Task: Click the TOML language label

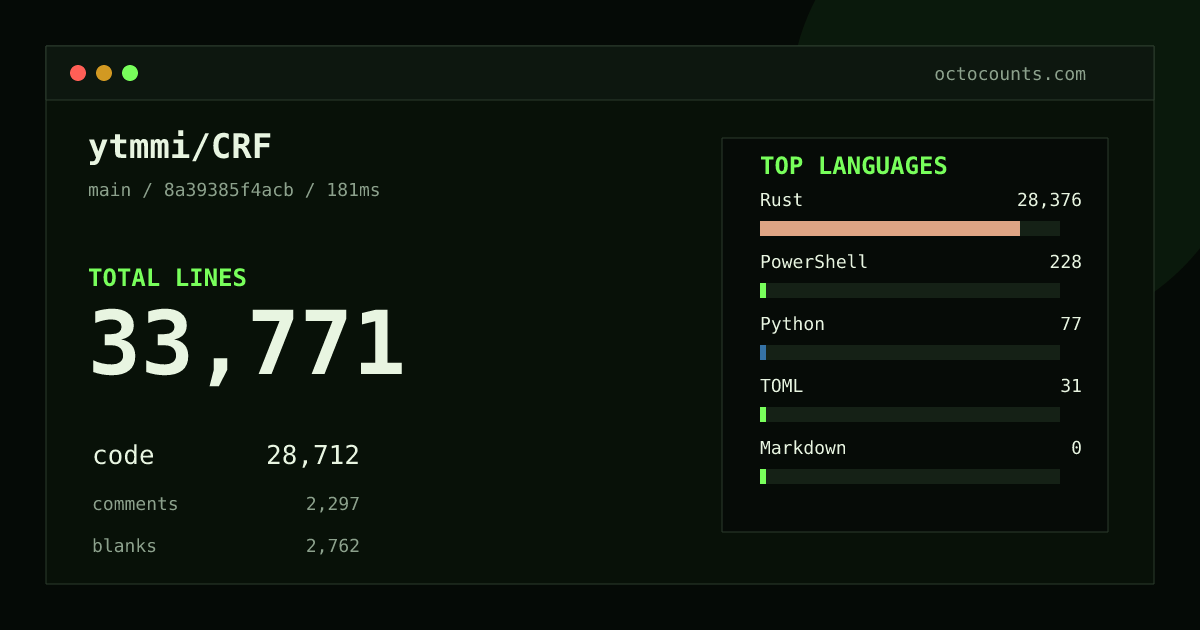Action: click(x=781, y=386)
